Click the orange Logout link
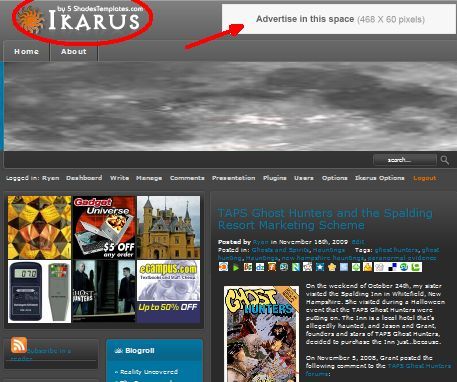The width and height of the screenshot is (457, 382). click(x=425, y=178)
